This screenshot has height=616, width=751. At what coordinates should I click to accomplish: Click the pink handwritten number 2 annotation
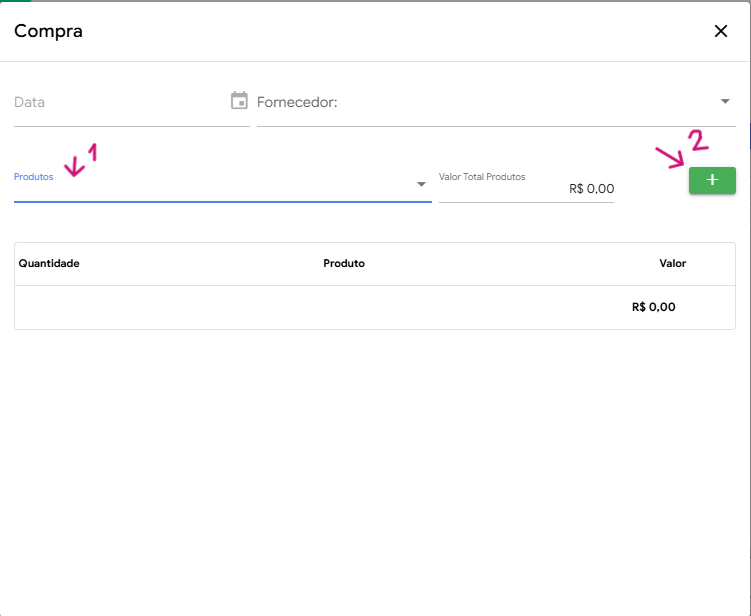tap(696, 141)
